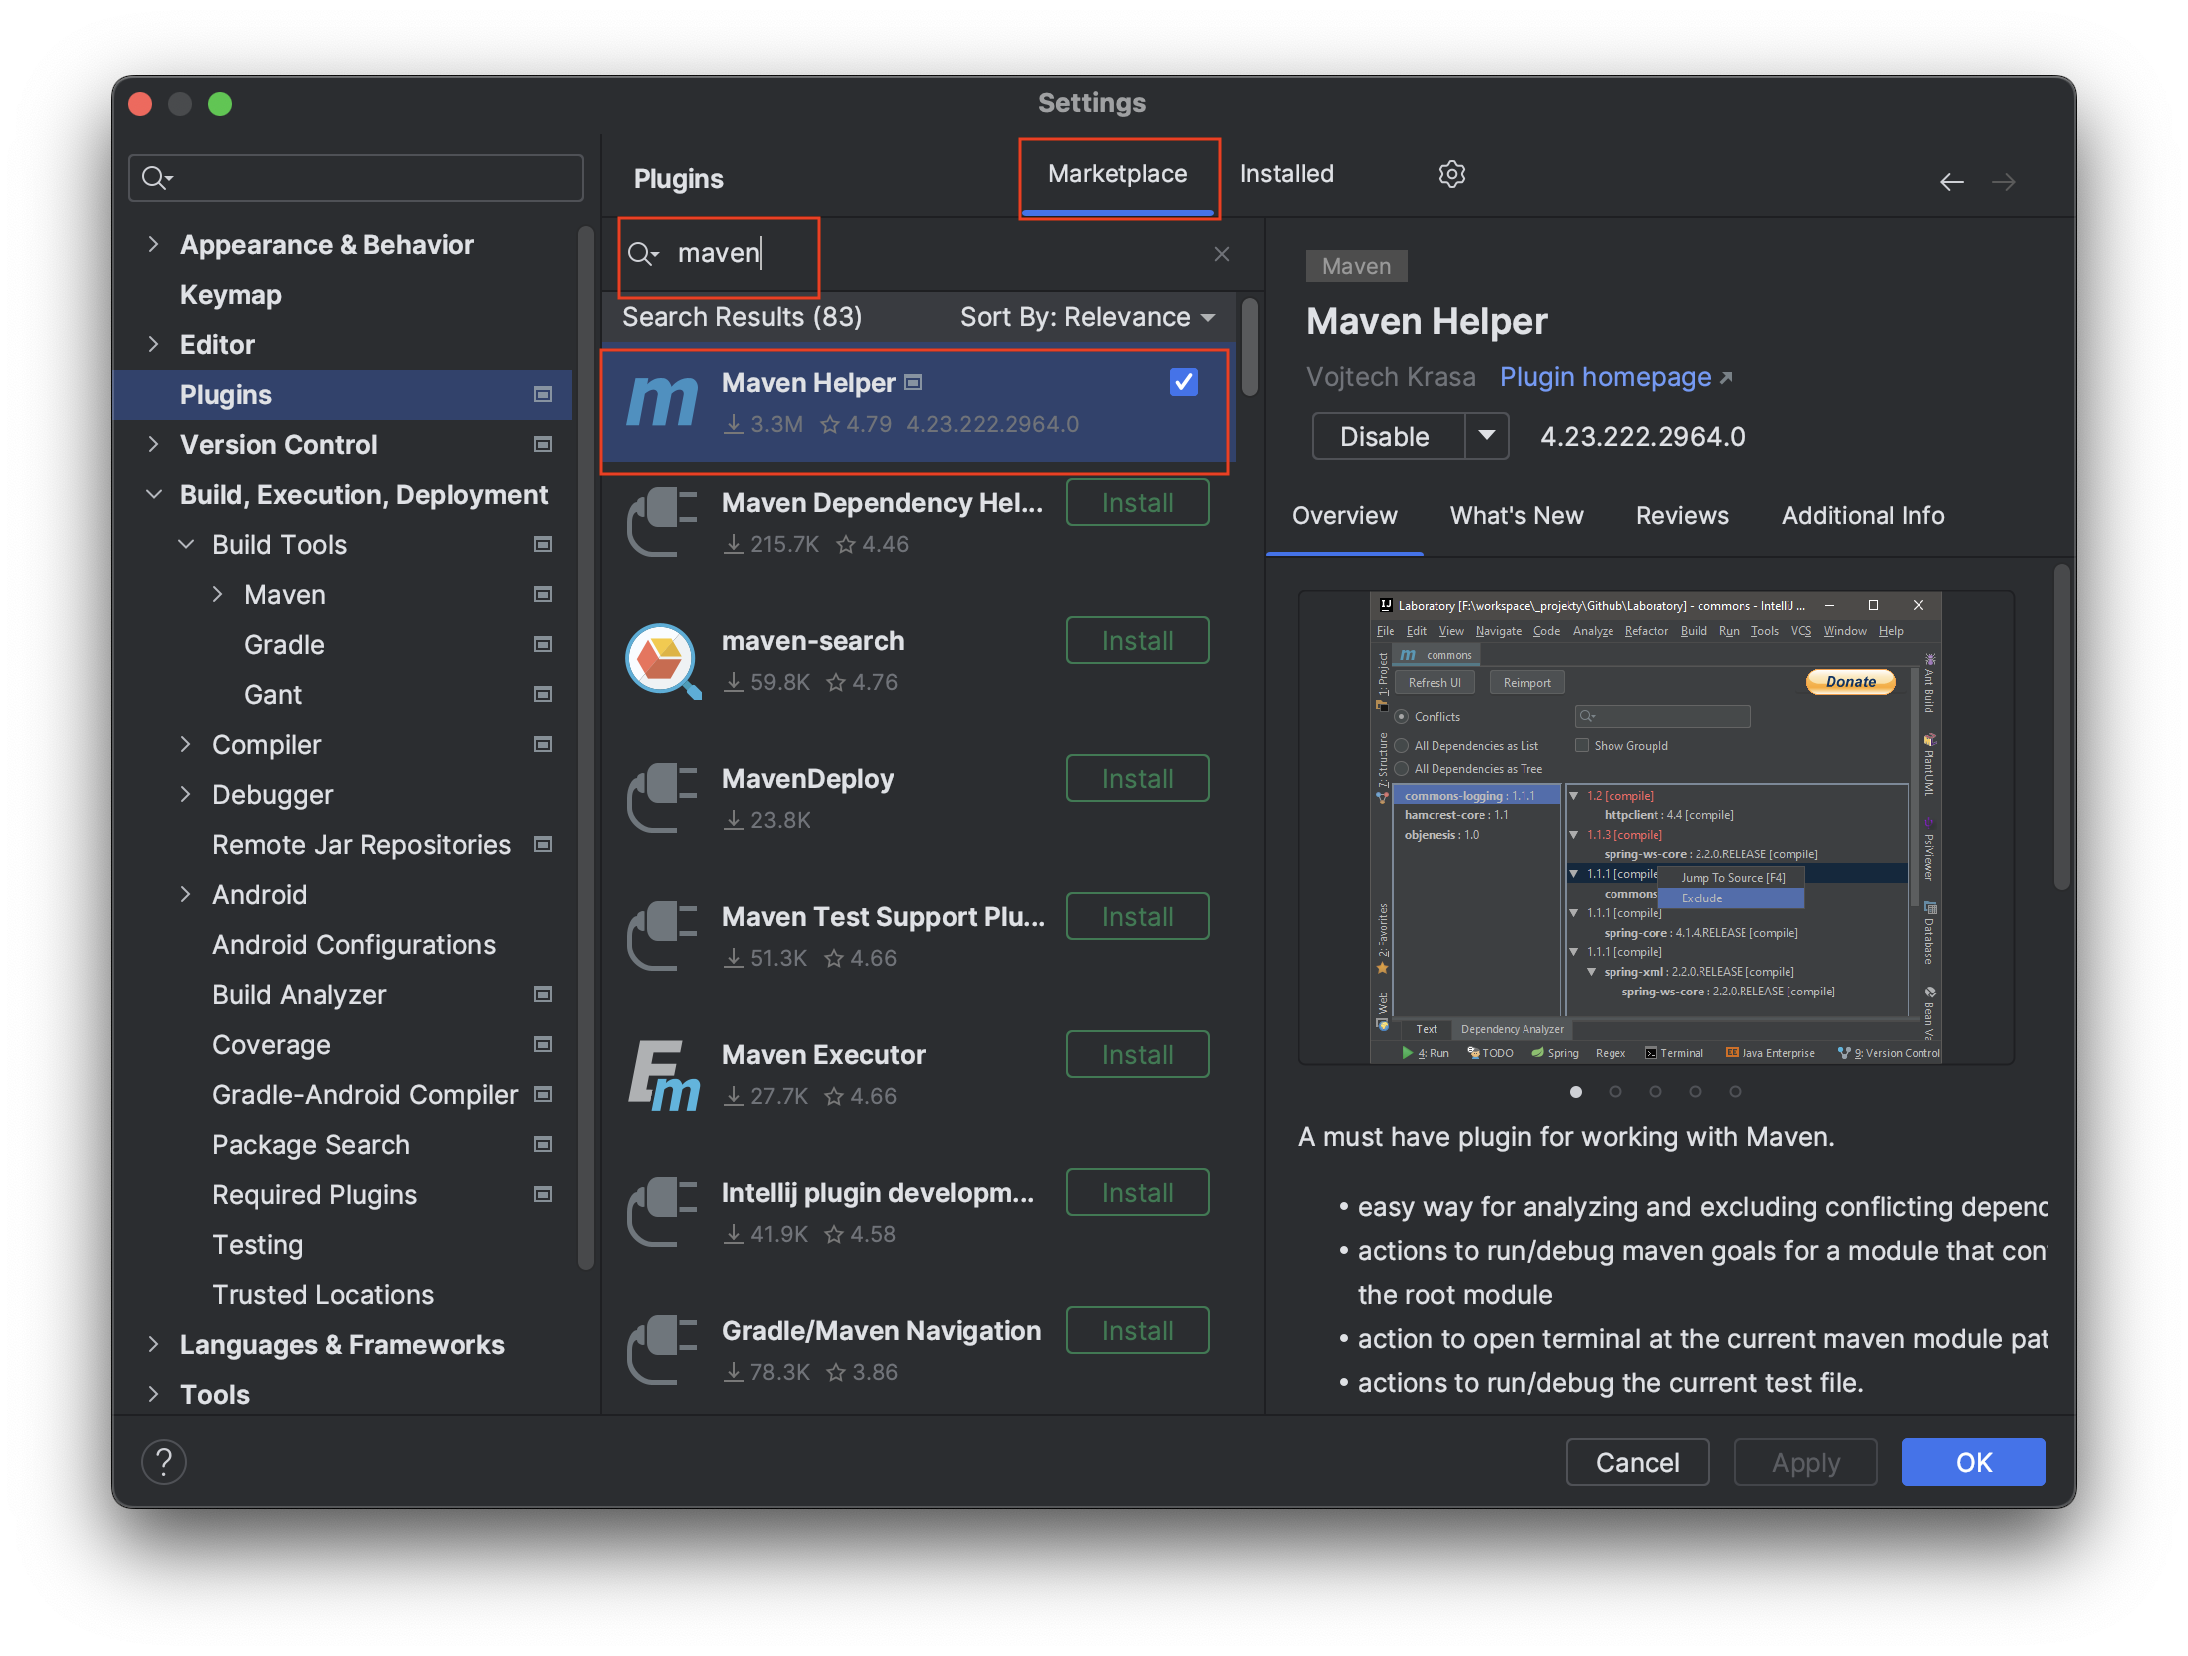
Task: Switch to the Installed tab
Action: [1286, 174]
